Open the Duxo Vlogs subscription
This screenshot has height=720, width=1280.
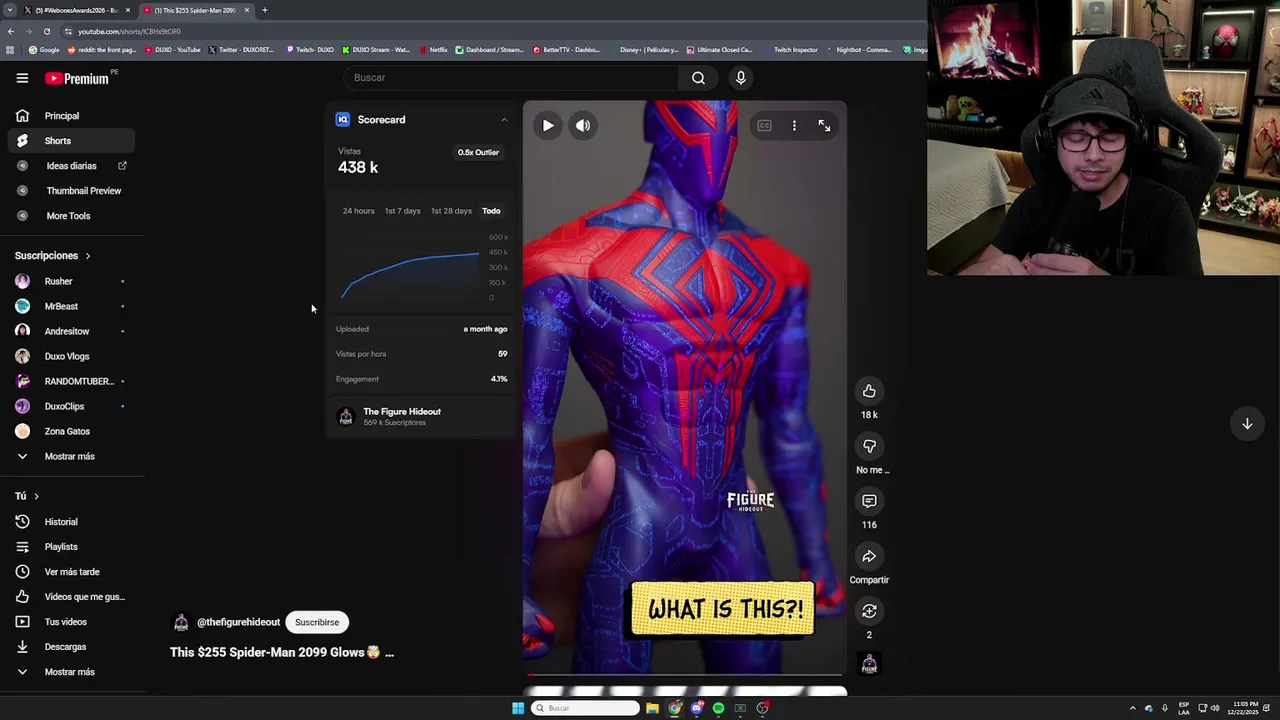[x=70, y=356]
